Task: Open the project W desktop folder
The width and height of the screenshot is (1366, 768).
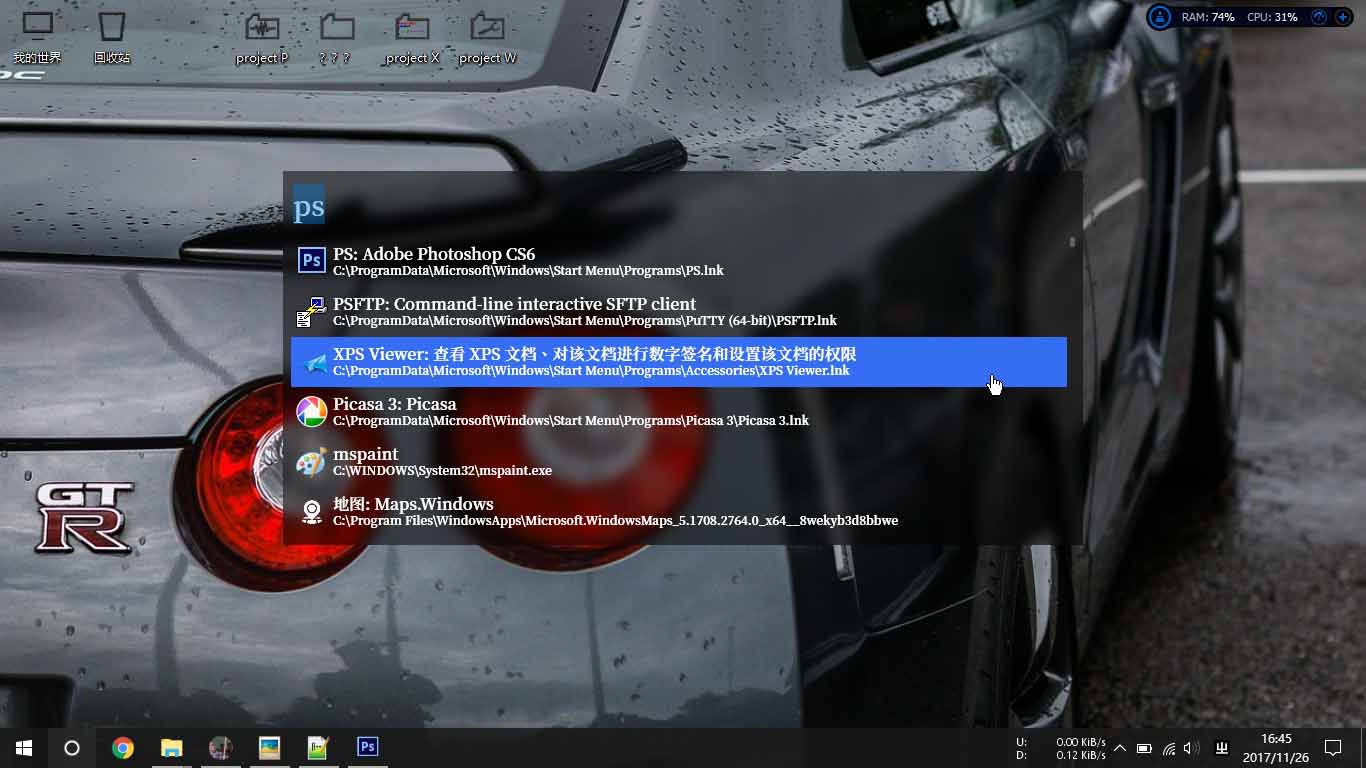Action: tap(487, 38)
